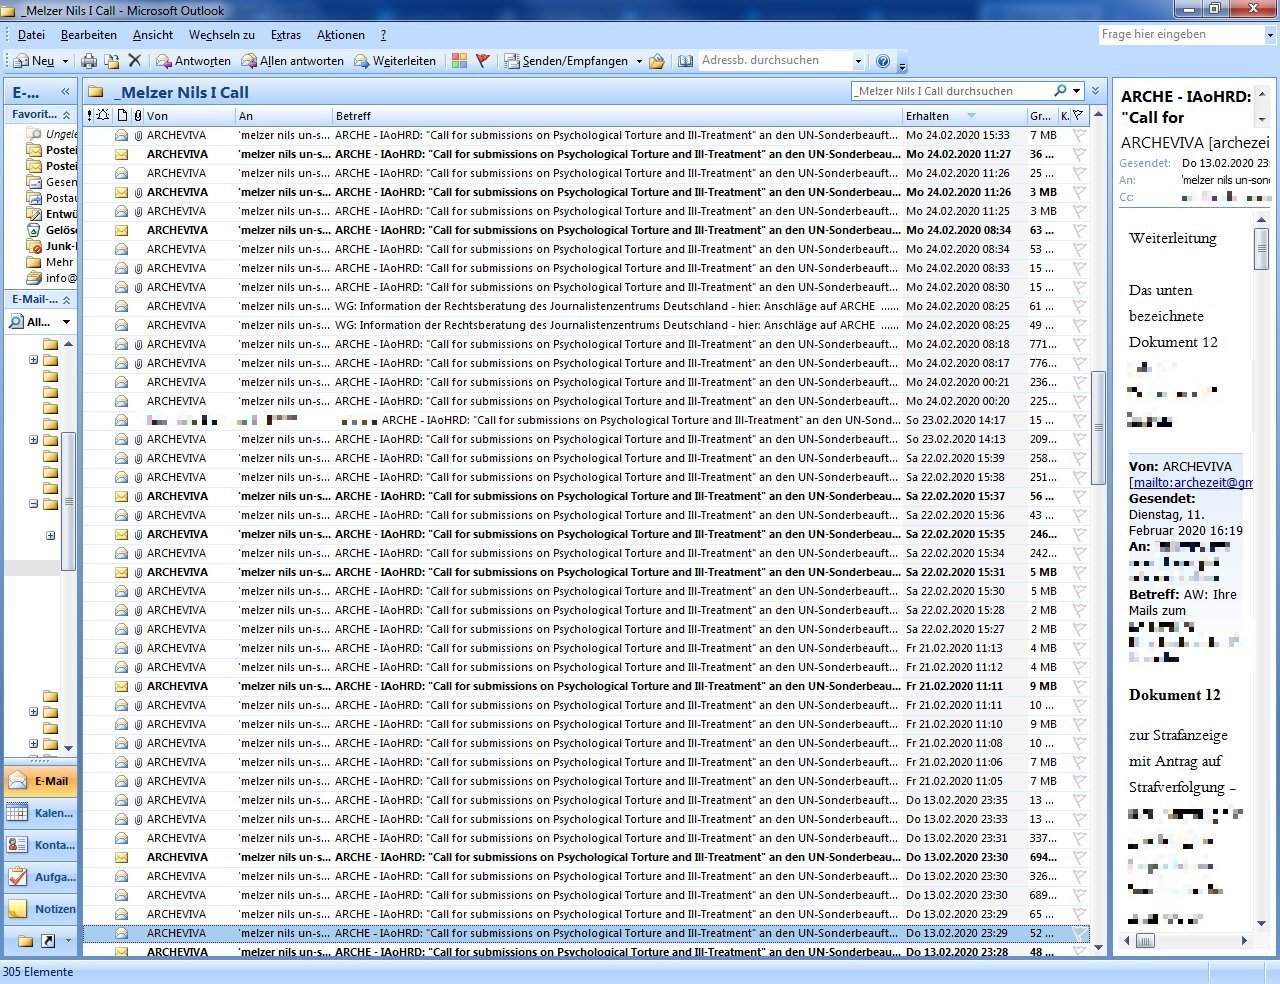Click the Allen antworten button
Viewport: 1280px width, 984px height.
pos(292,61)
